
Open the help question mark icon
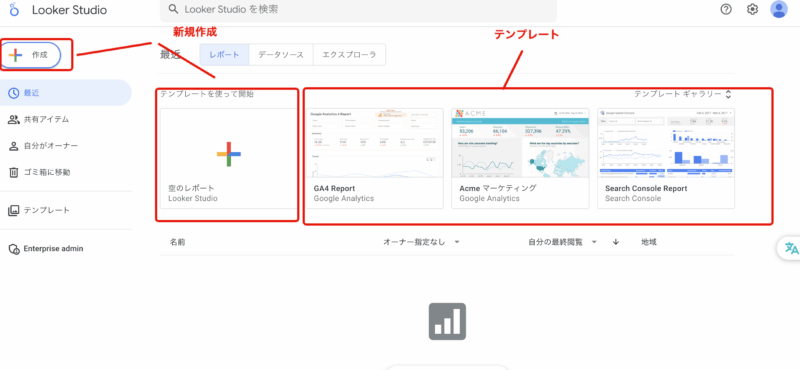(x=726, y=9)
